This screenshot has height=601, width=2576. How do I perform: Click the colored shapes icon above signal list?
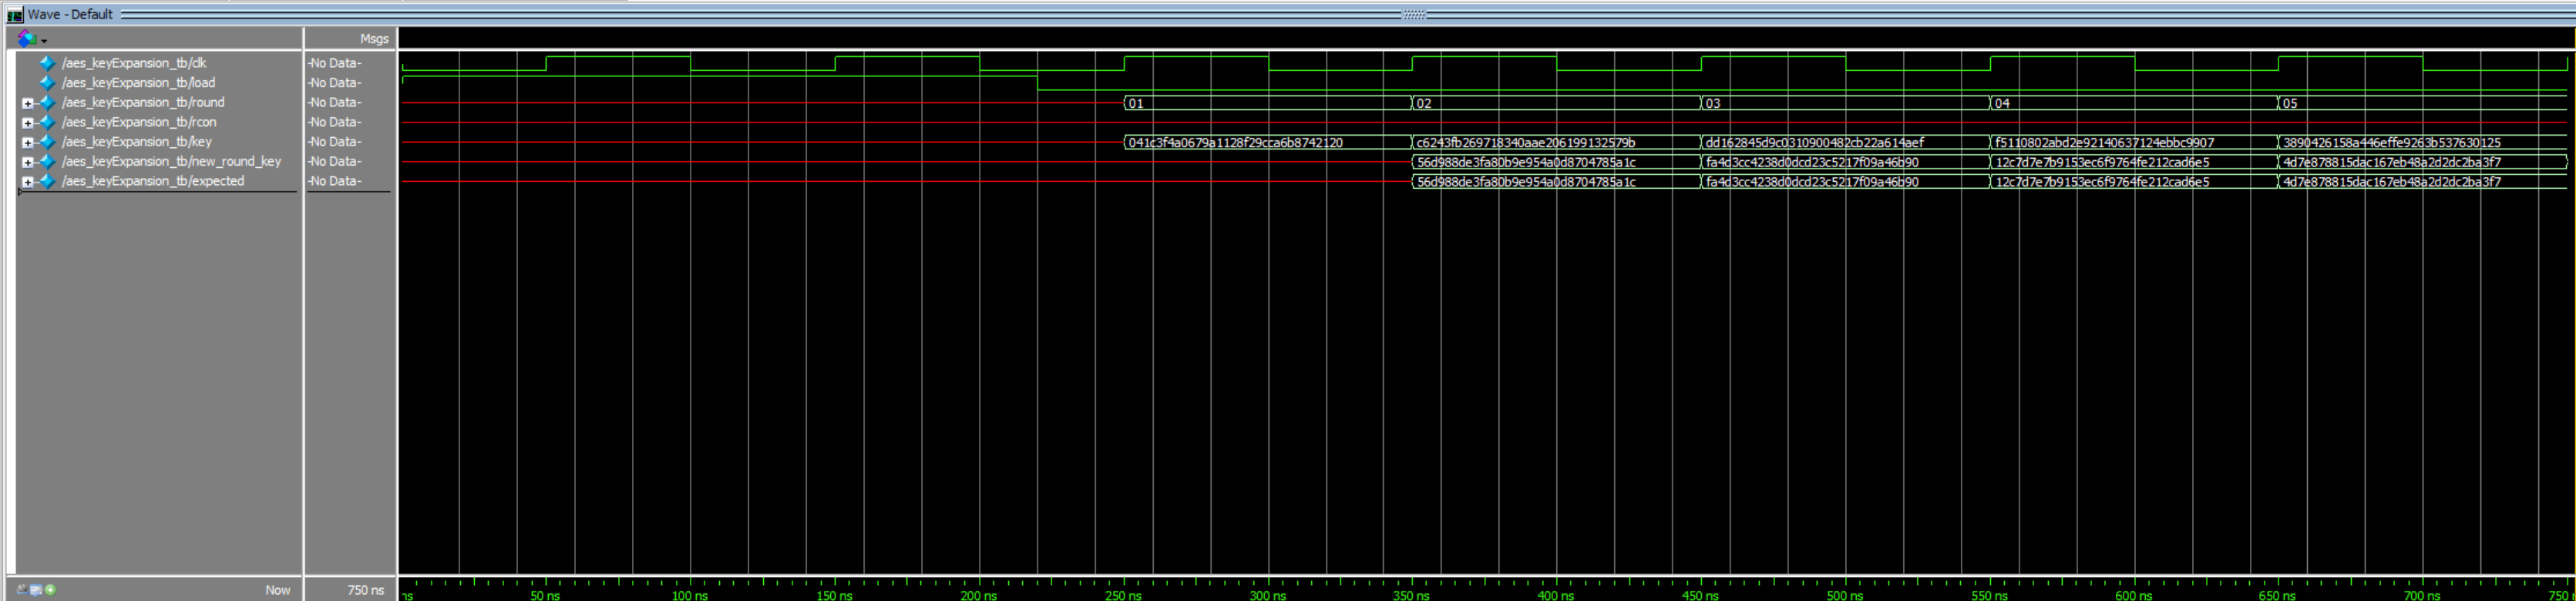(26, 38)
